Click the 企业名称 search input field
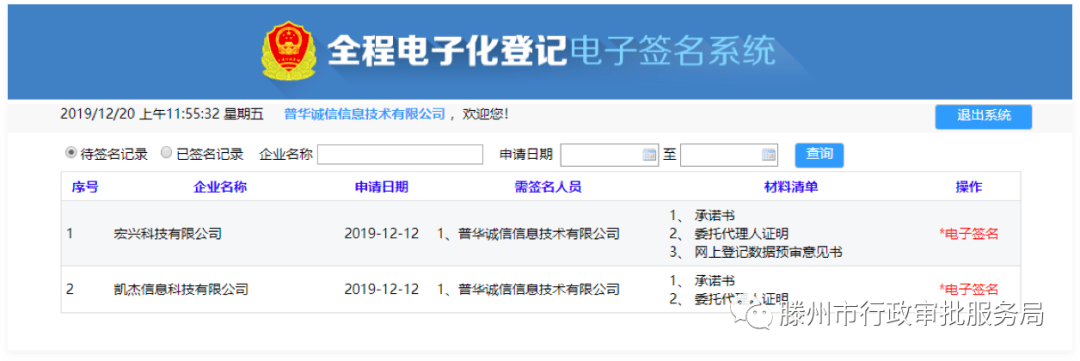This screenshot has height=361, width=1080. 400,154
